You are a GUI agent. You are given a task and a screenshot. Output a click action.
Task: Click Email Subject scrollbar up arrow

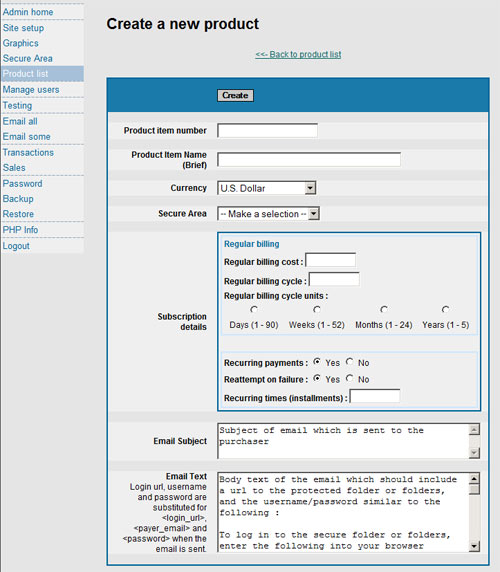tap(474, 430)
